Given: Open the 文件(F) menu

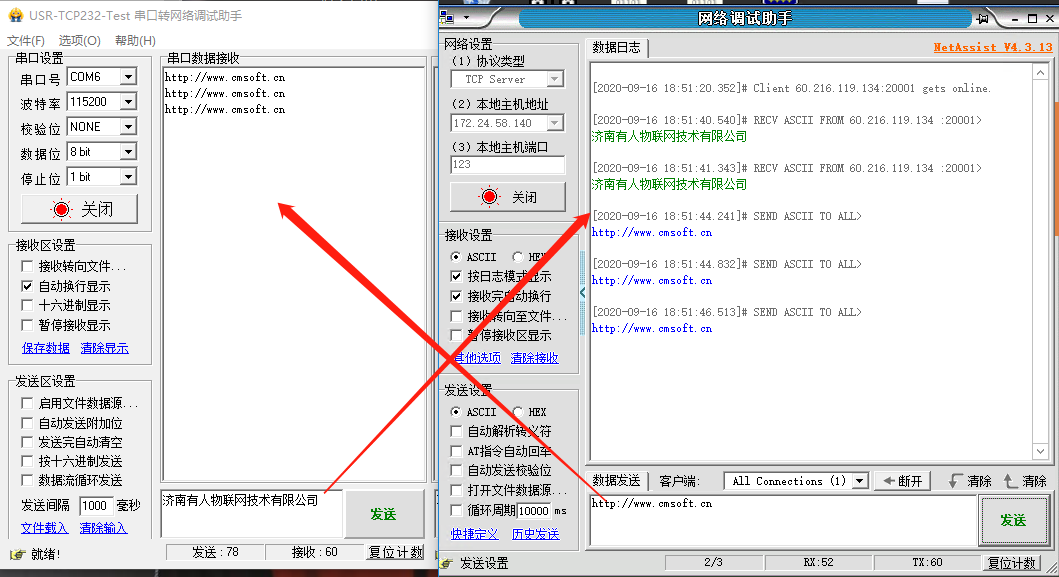Looking at the screenshot, I should (26, 41).
